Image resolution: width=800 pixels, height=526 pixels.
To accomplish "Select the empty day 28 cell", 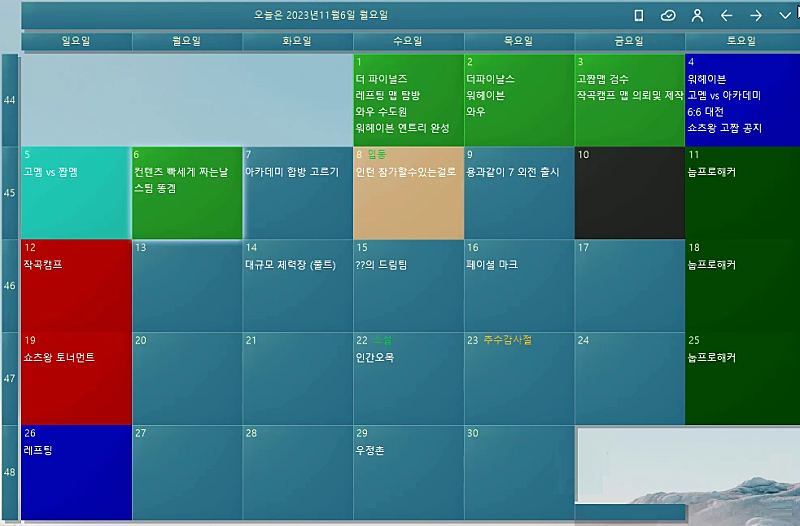I will click(298, 472).
